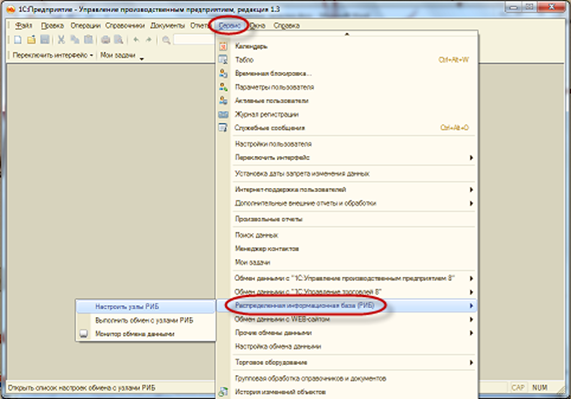Viewport: 571px width, 399px height.
Task: Open the Справка menu
Action: point(287,25)
